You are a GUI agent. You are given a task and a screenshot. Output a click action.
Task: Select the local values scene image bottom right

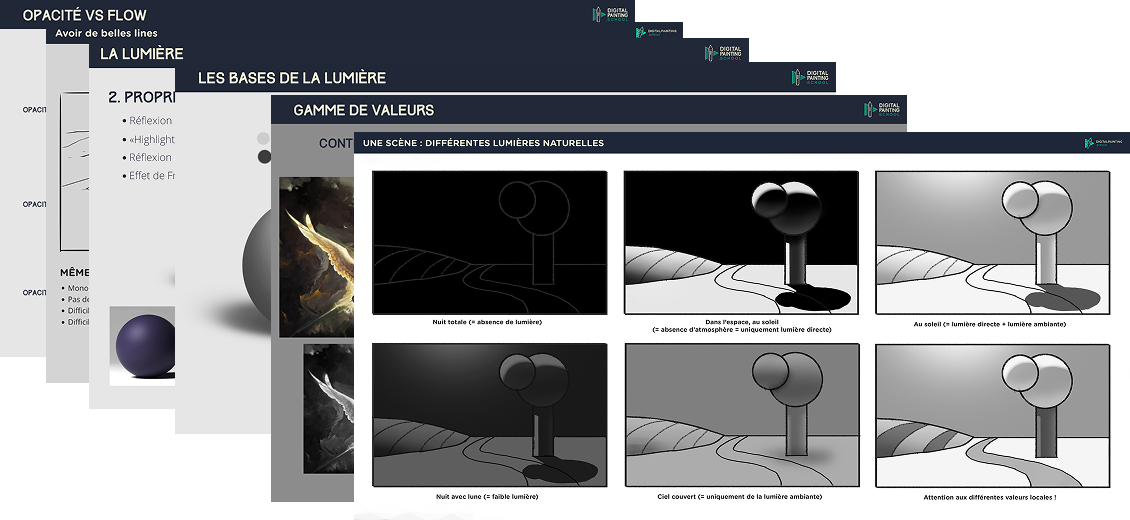pos(992,415)
